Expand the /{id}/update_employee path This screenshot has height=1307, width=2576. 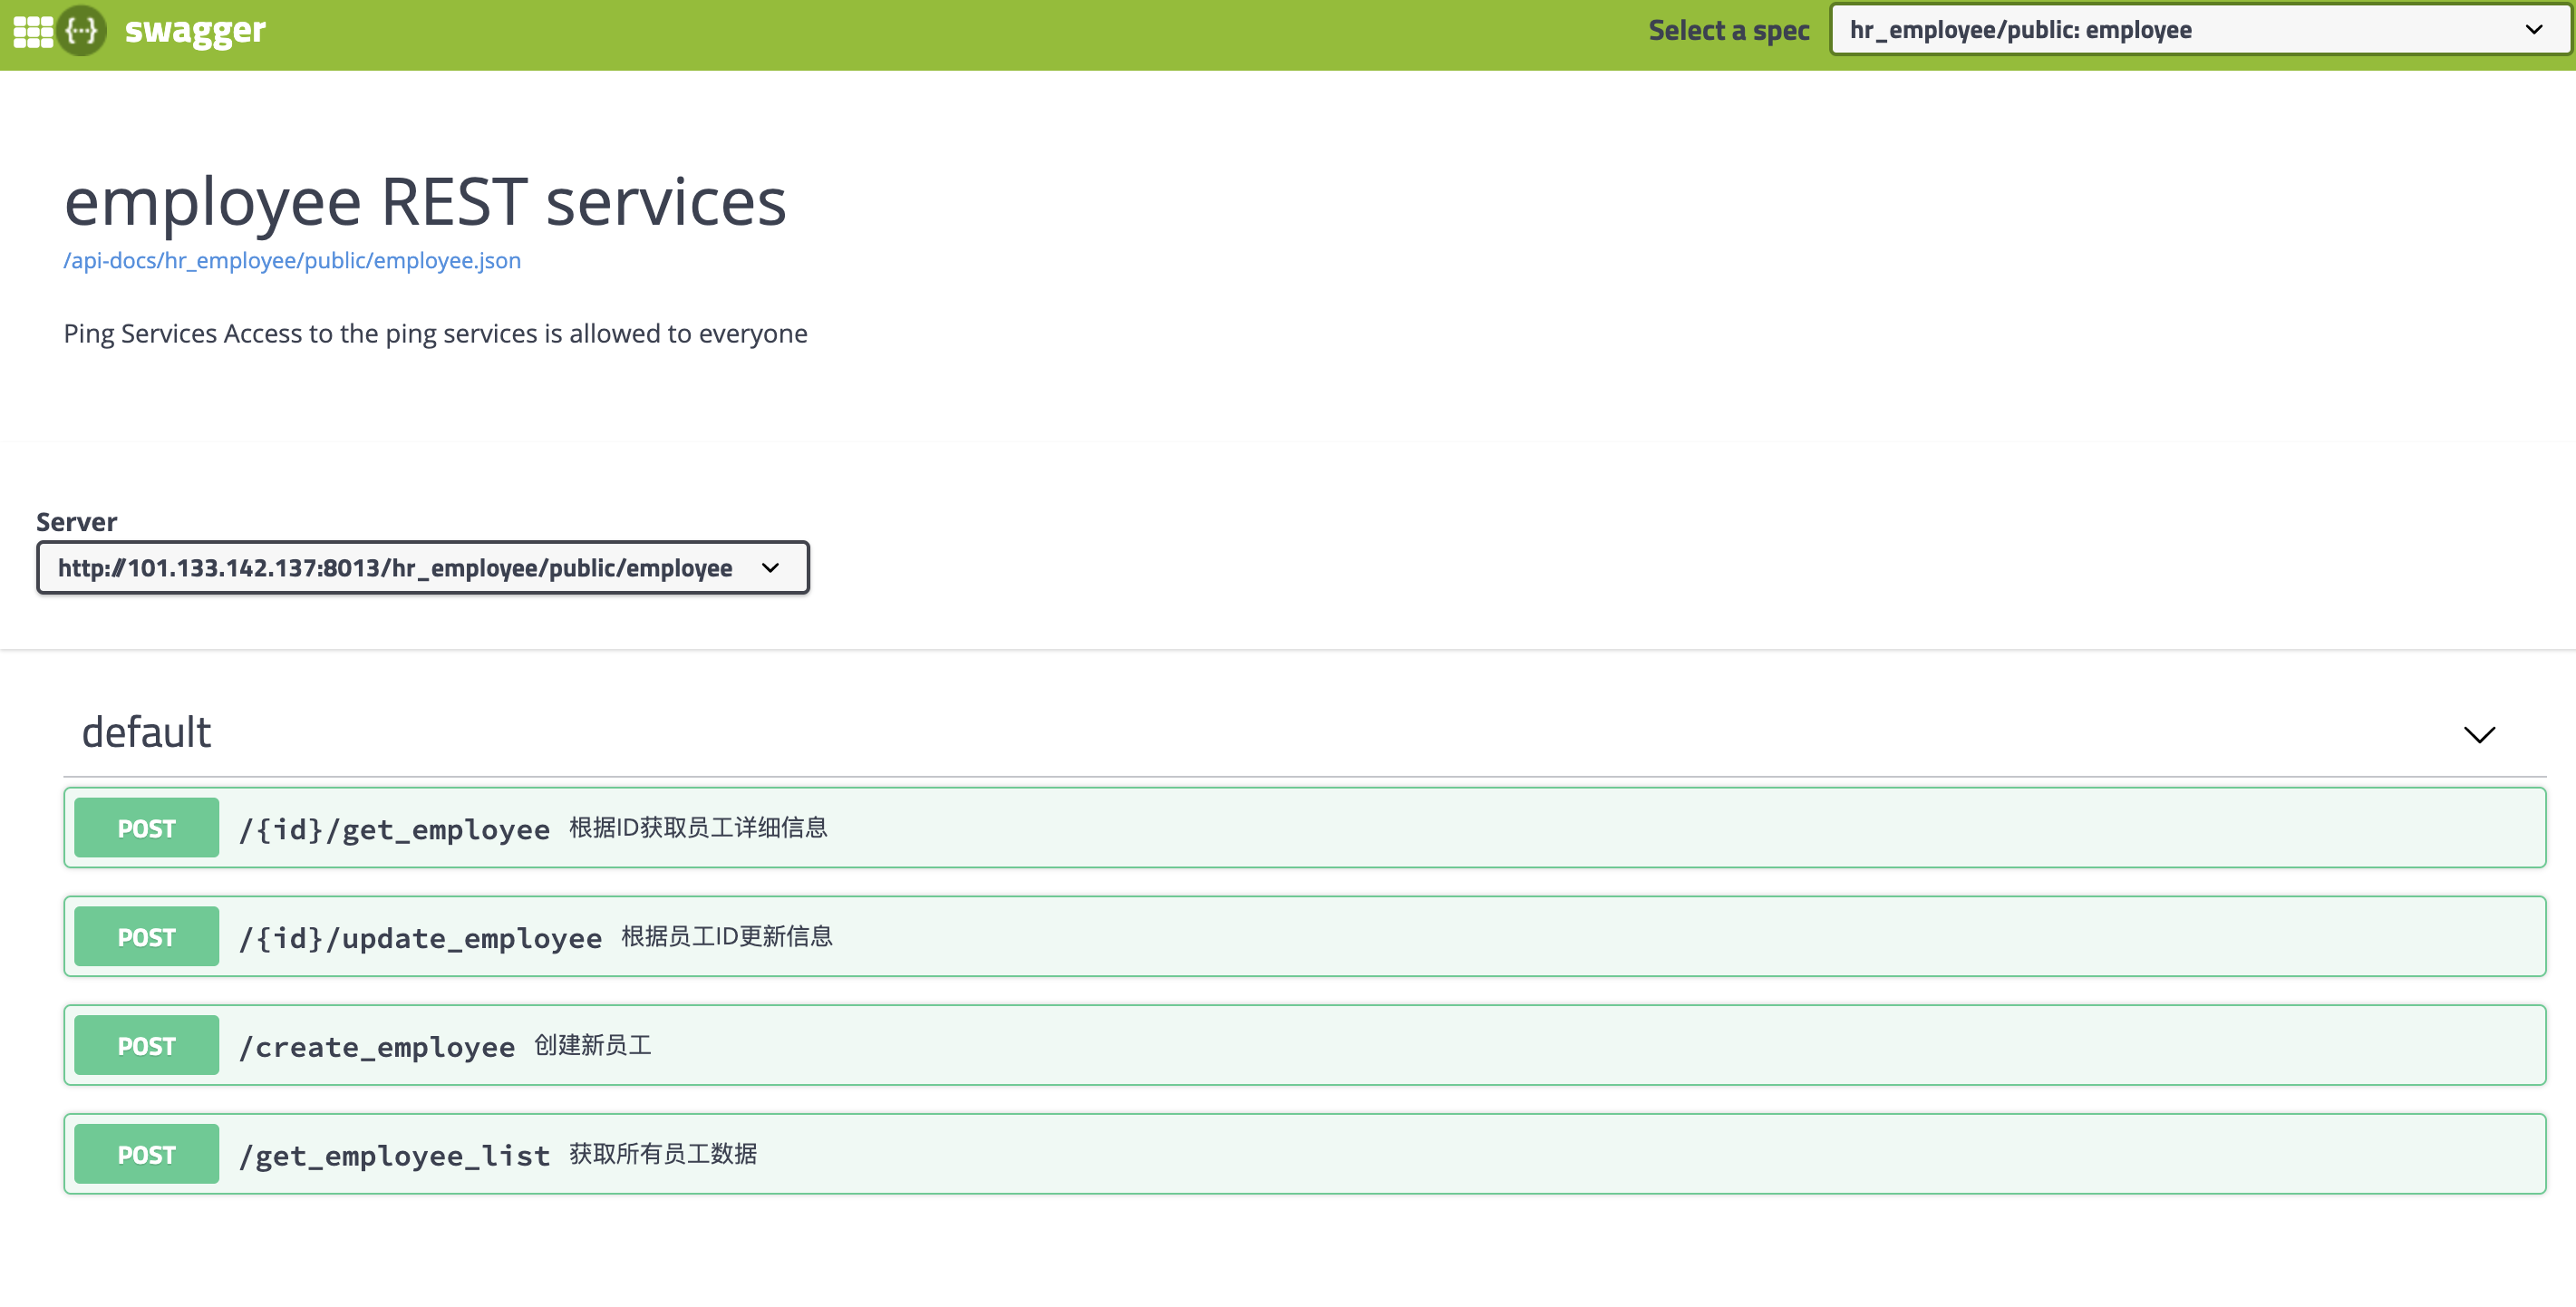point(420,938)
